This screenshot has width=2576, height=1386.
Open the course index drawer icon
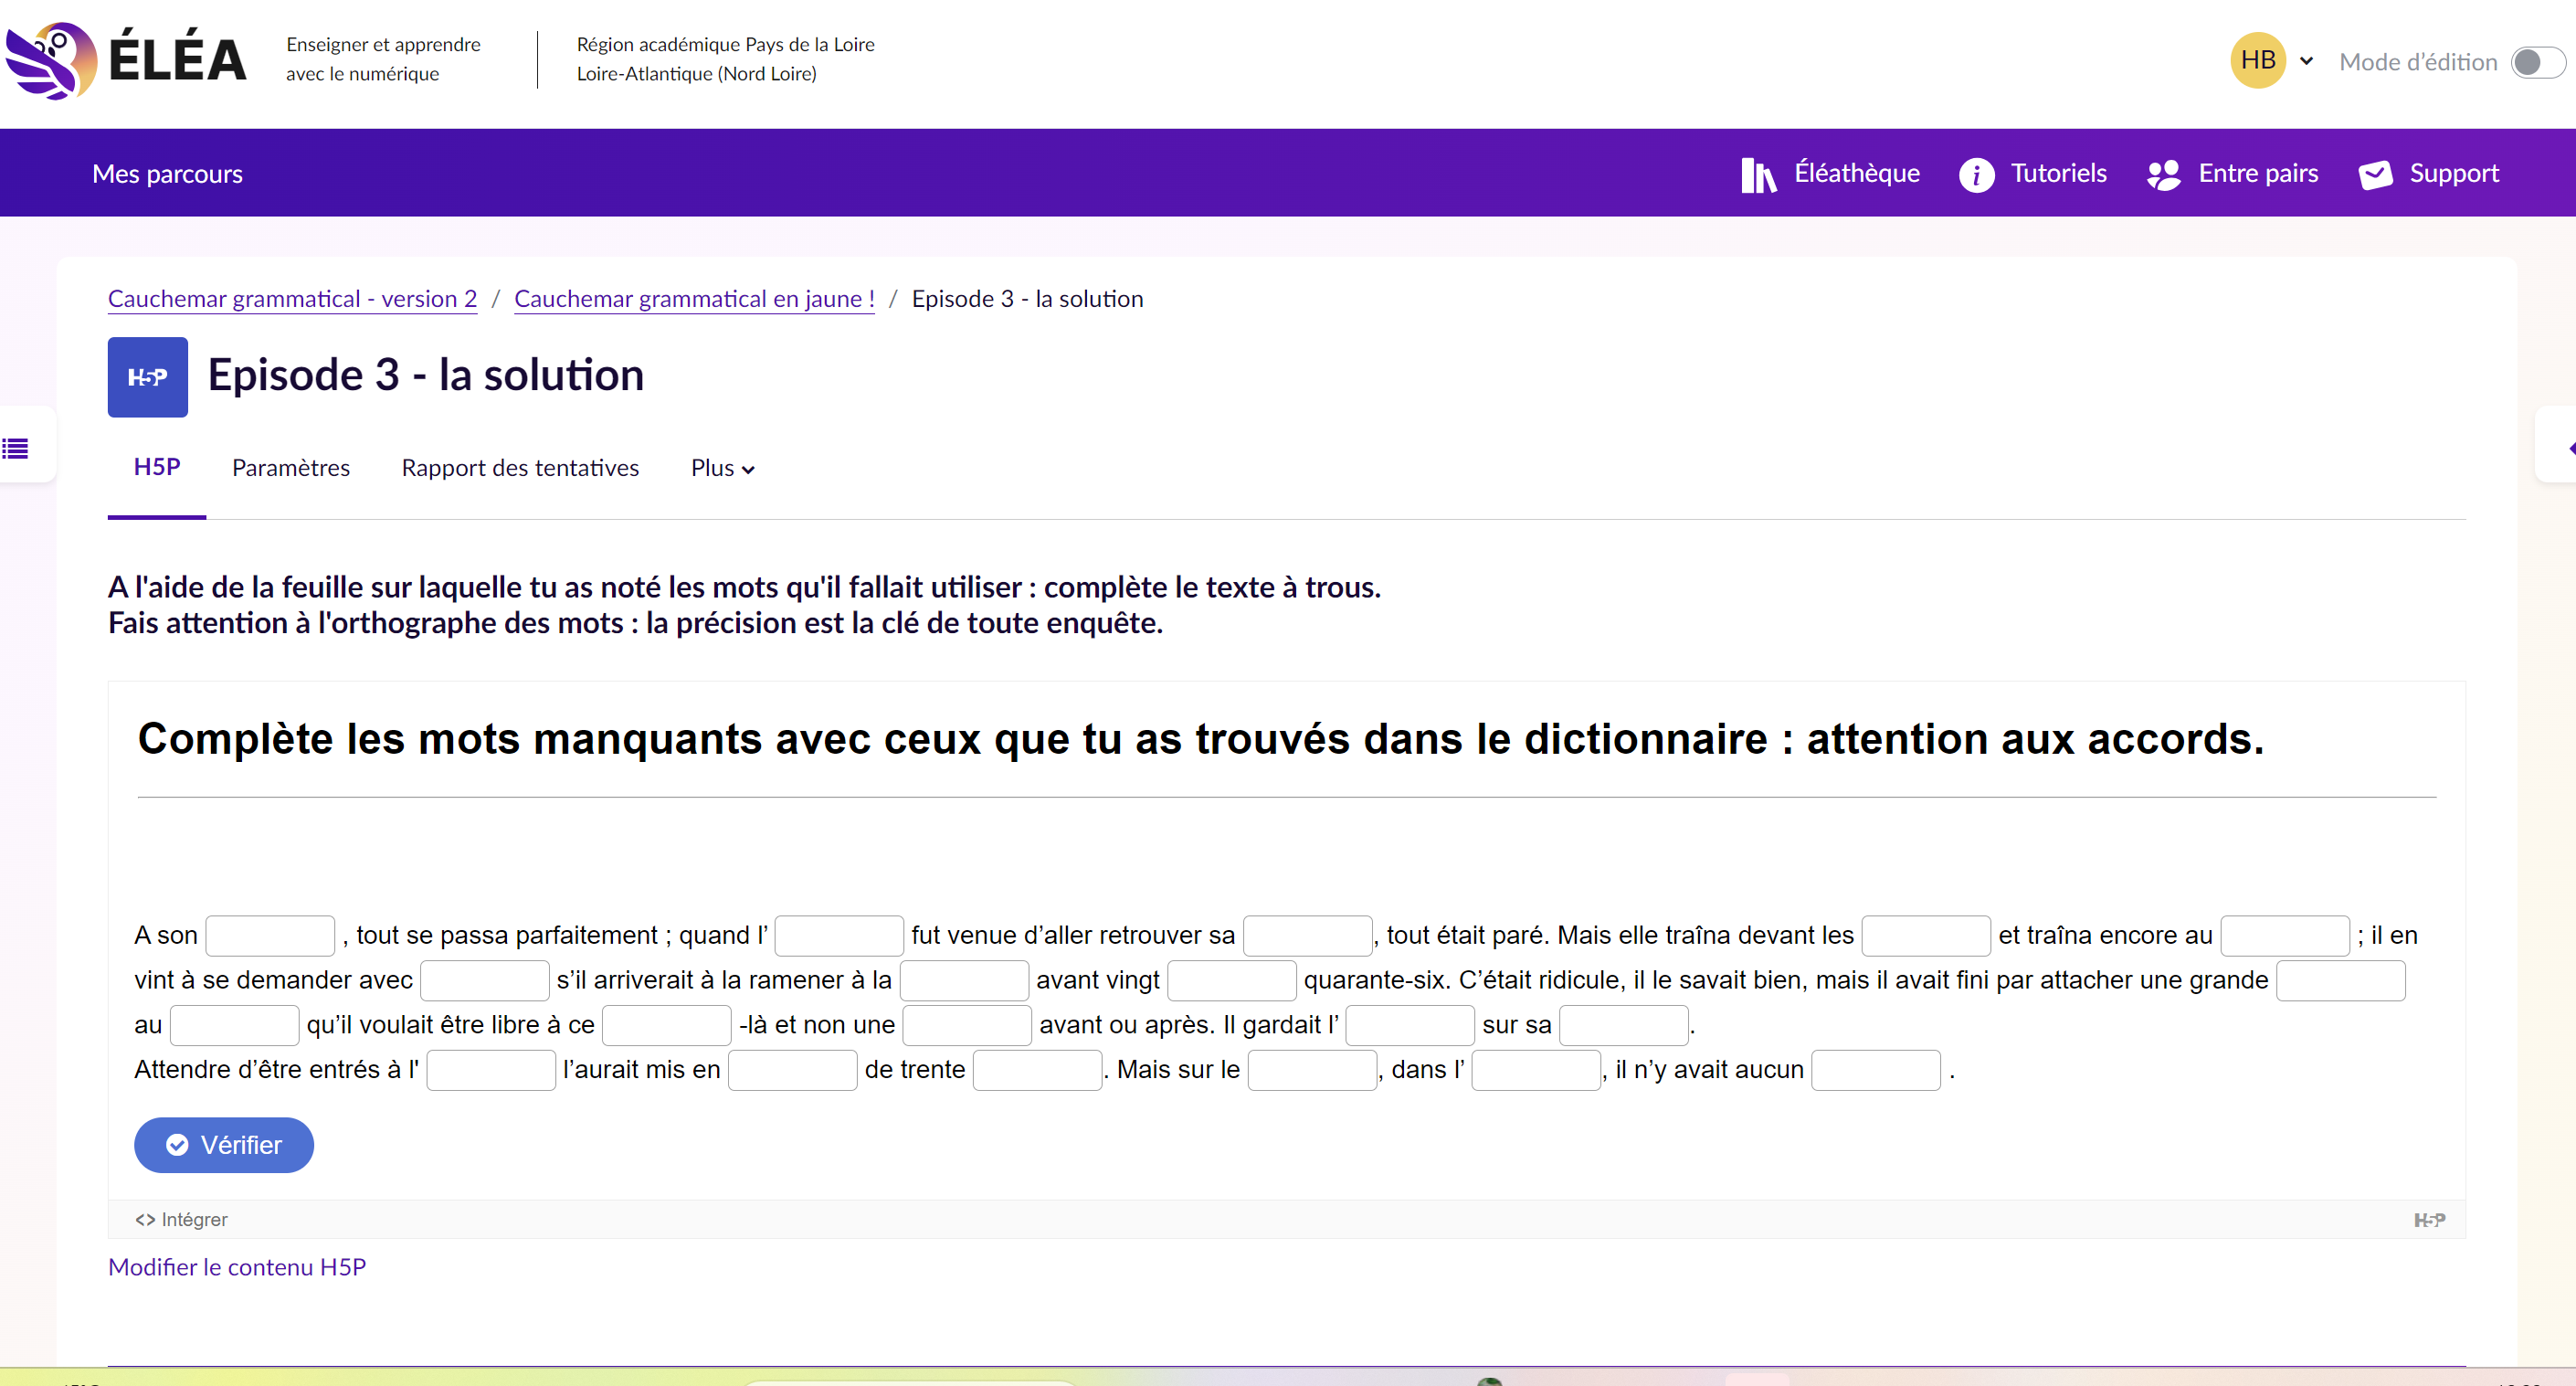click(x=16, y=449)
